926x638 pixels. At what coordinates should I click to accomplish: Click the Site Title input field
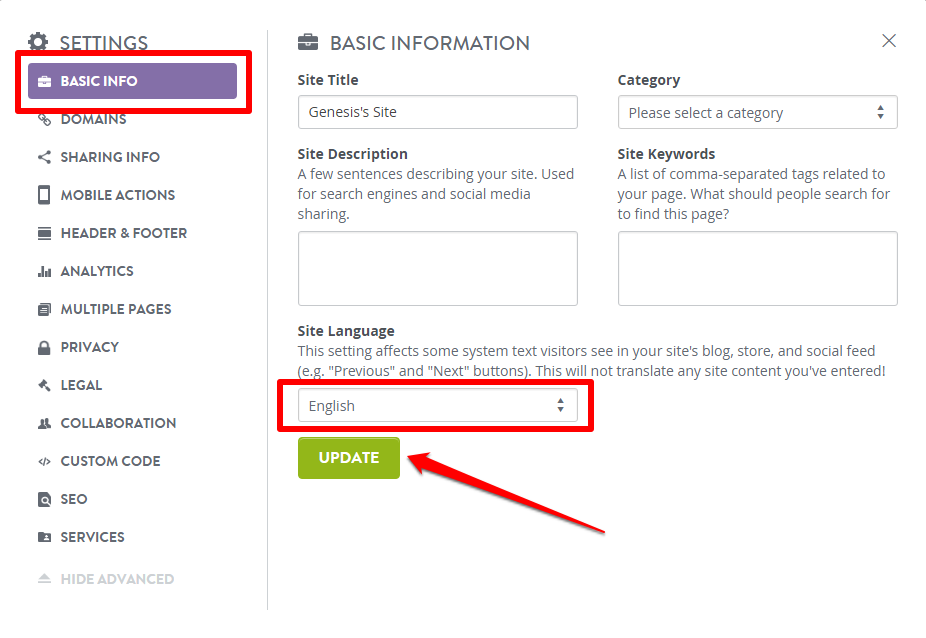(x=438, y=112)
